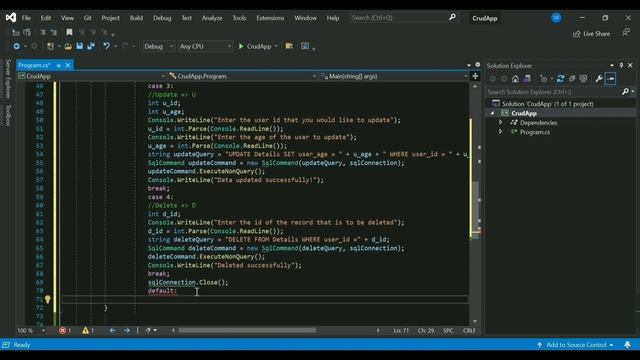Open Pending Changes Filter clock icon
This screenshot has width=640, height=360.
[x=543, y=79]
